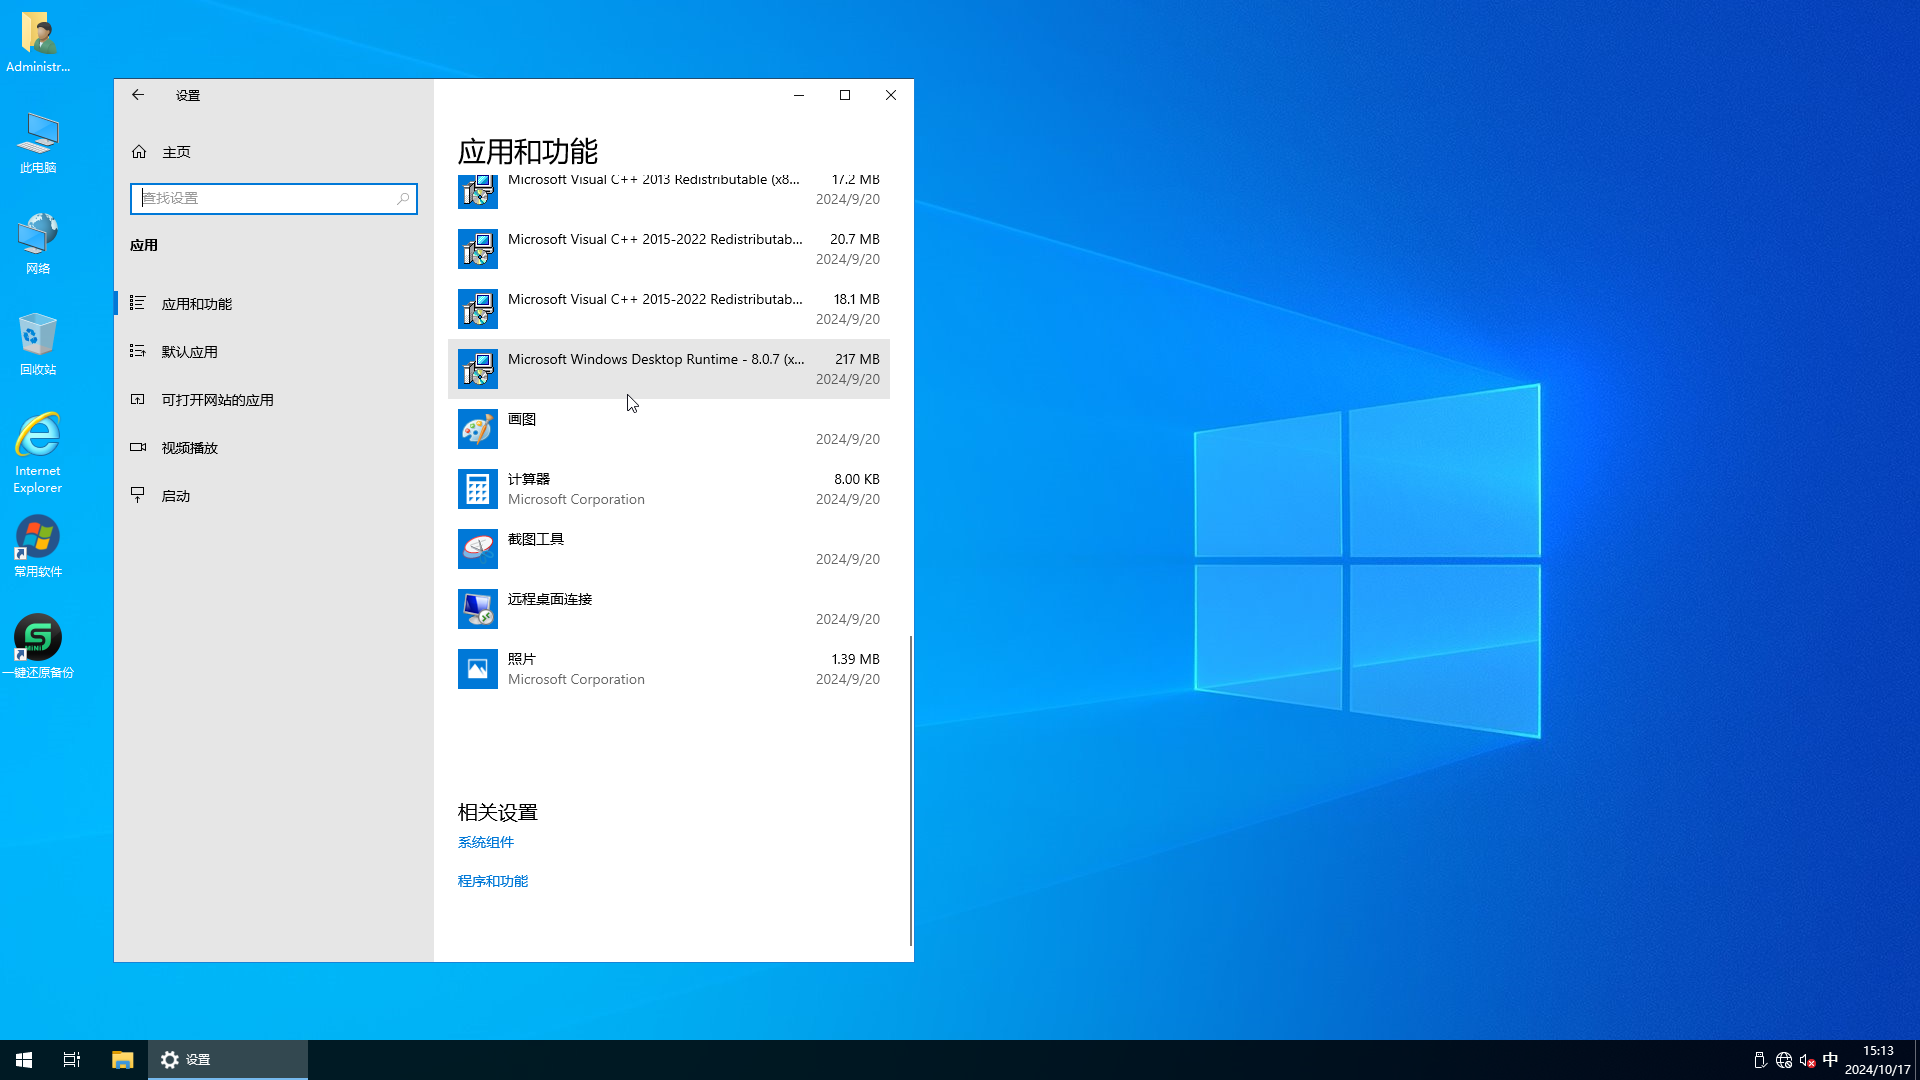Click the USB device tray icon

coord(1760,1060)
